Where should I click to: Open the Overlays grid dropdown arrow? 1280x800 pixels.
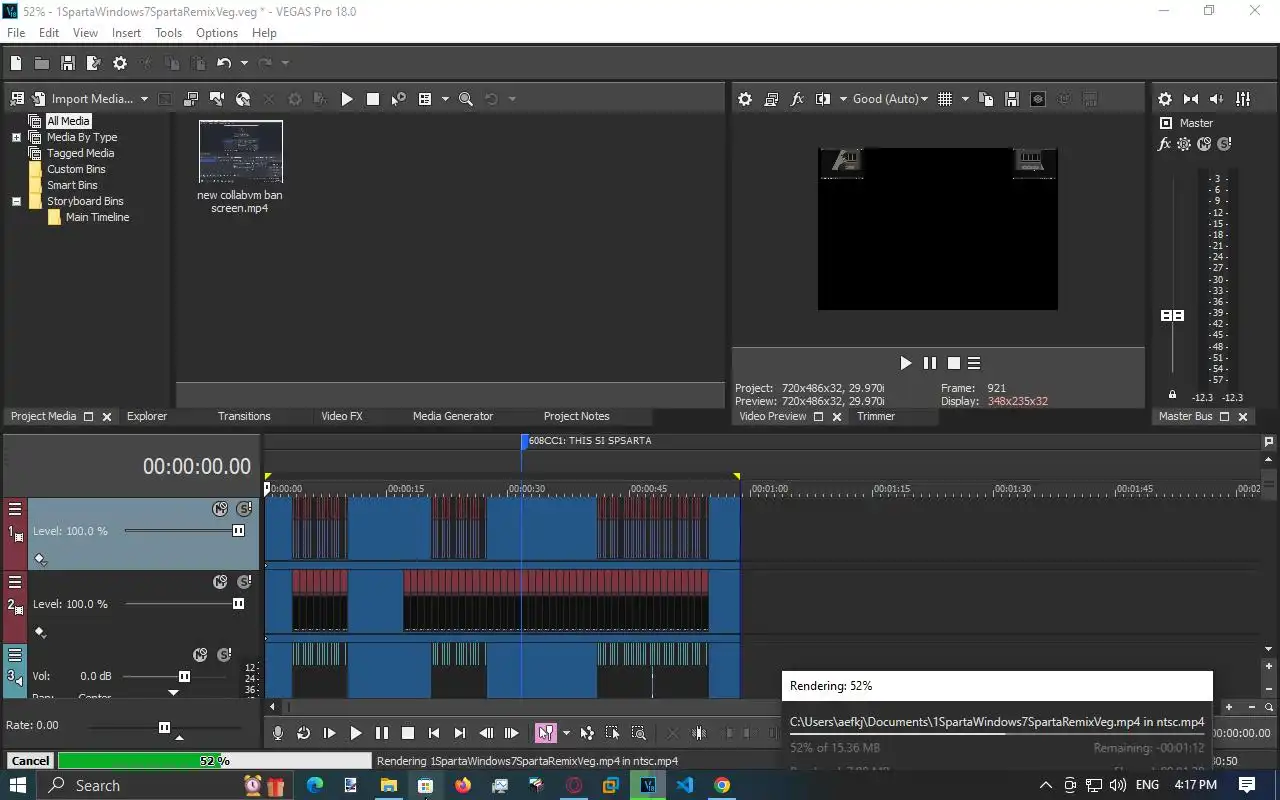(x=965, y=99)
